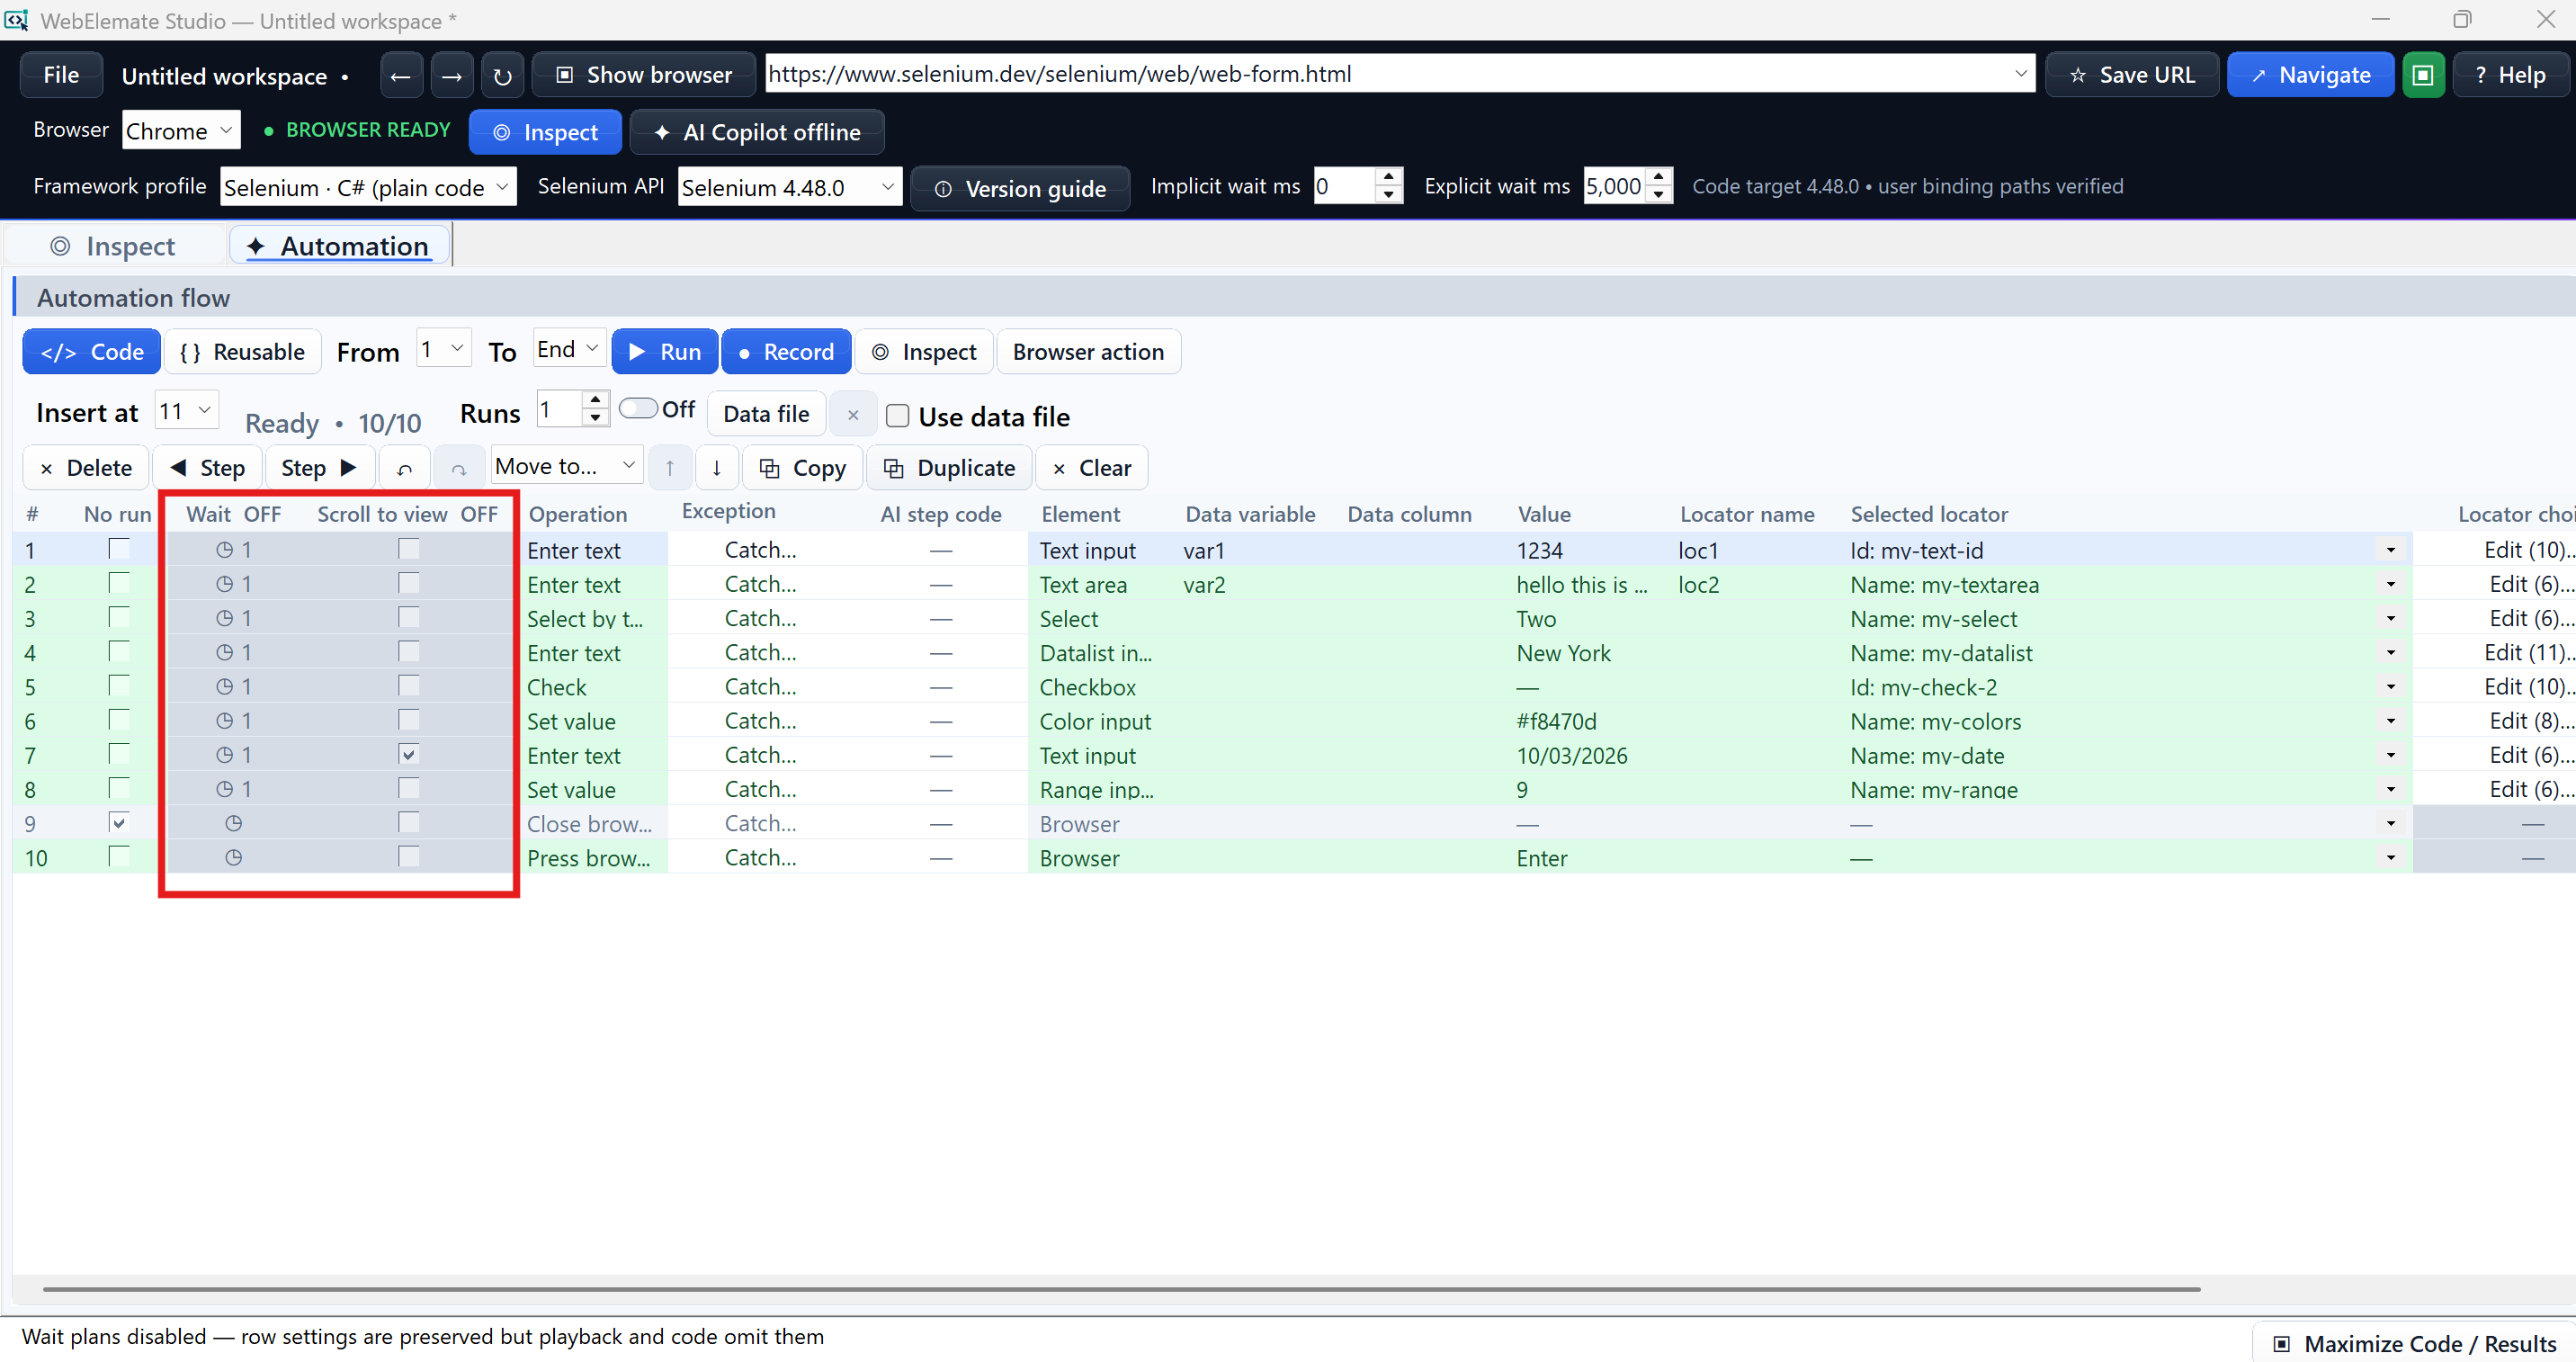Image resolution: width=2576 pixels, height=1362 pixels.
Task: Open the Help menu
Action: click(2510, 76)
